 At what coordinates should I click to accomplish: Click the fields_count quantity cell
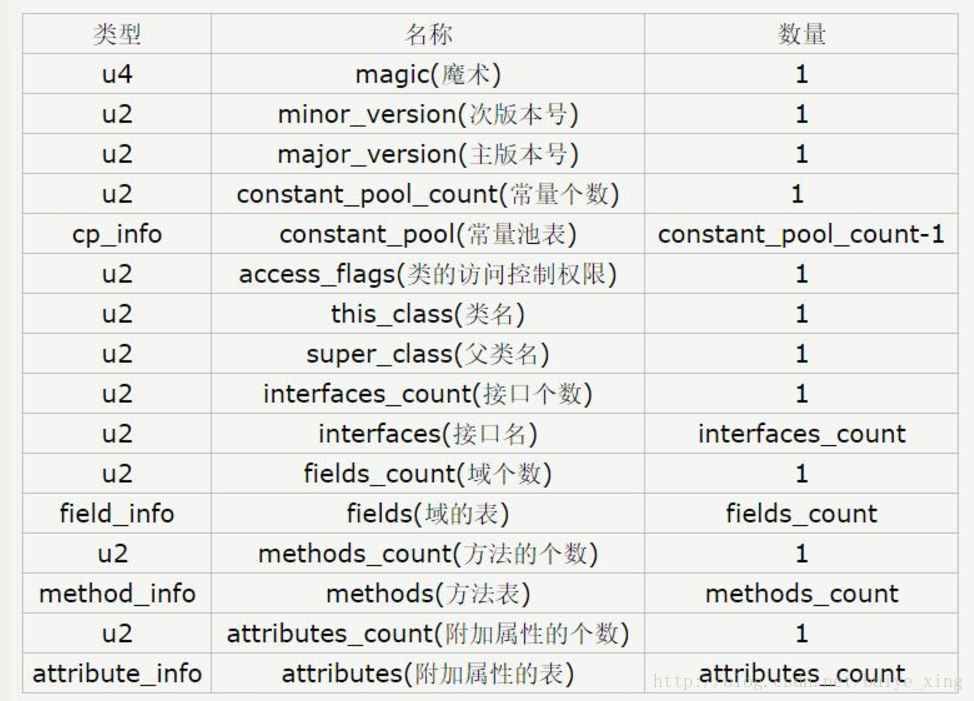click(x=801, y=513)
